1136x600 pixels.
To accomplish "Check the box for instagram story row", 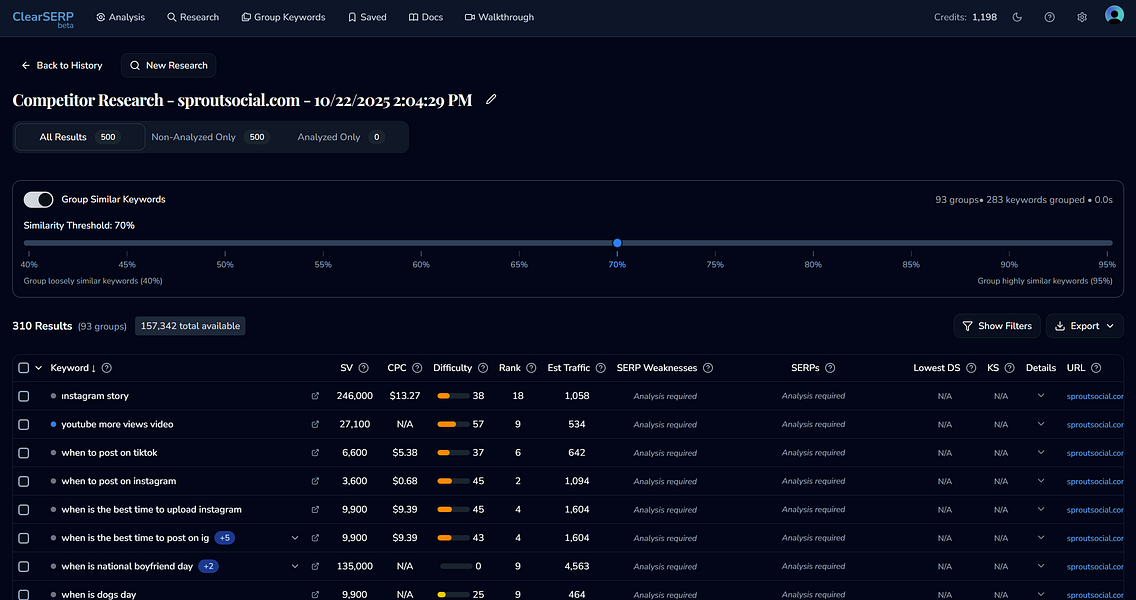I will click(x=23, y=396).
